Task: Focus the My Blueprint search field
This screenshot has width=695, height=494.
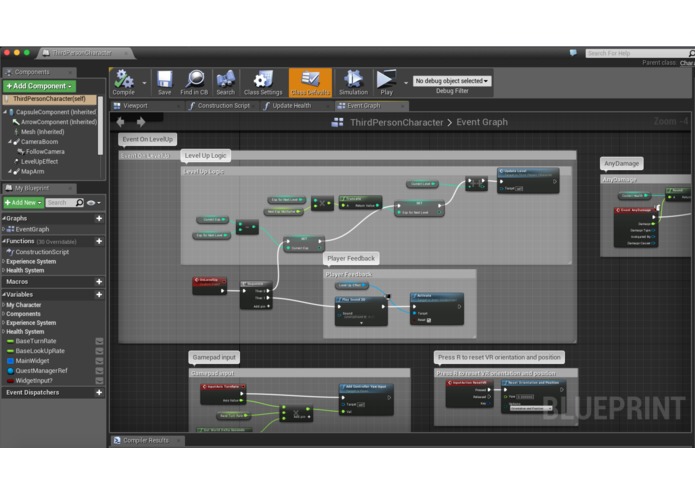Action: point(60,202)
